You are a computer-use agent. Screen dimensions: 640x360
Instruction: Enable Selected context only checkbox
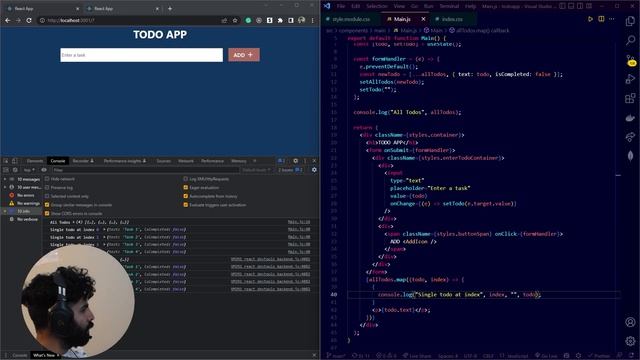pyautogui.click(x=47, y=196)
